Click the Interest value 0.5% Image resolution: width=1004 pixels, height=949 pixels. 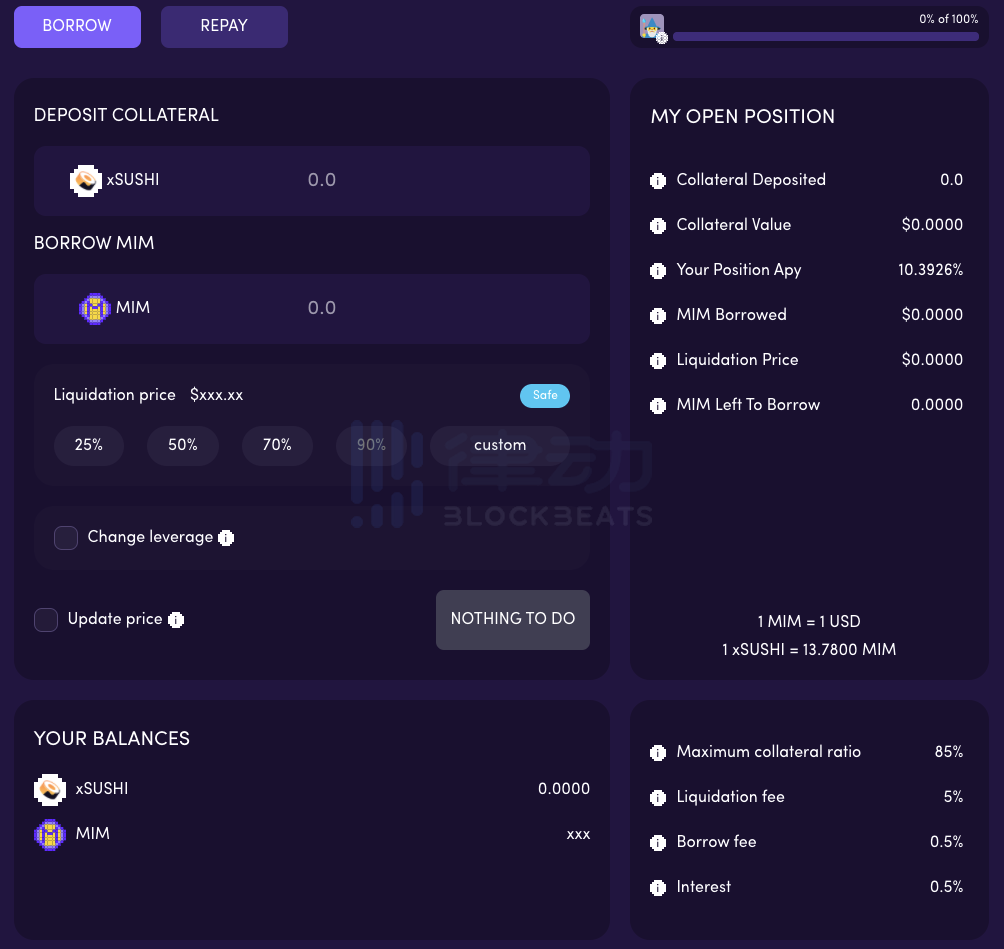click(946, 887)
